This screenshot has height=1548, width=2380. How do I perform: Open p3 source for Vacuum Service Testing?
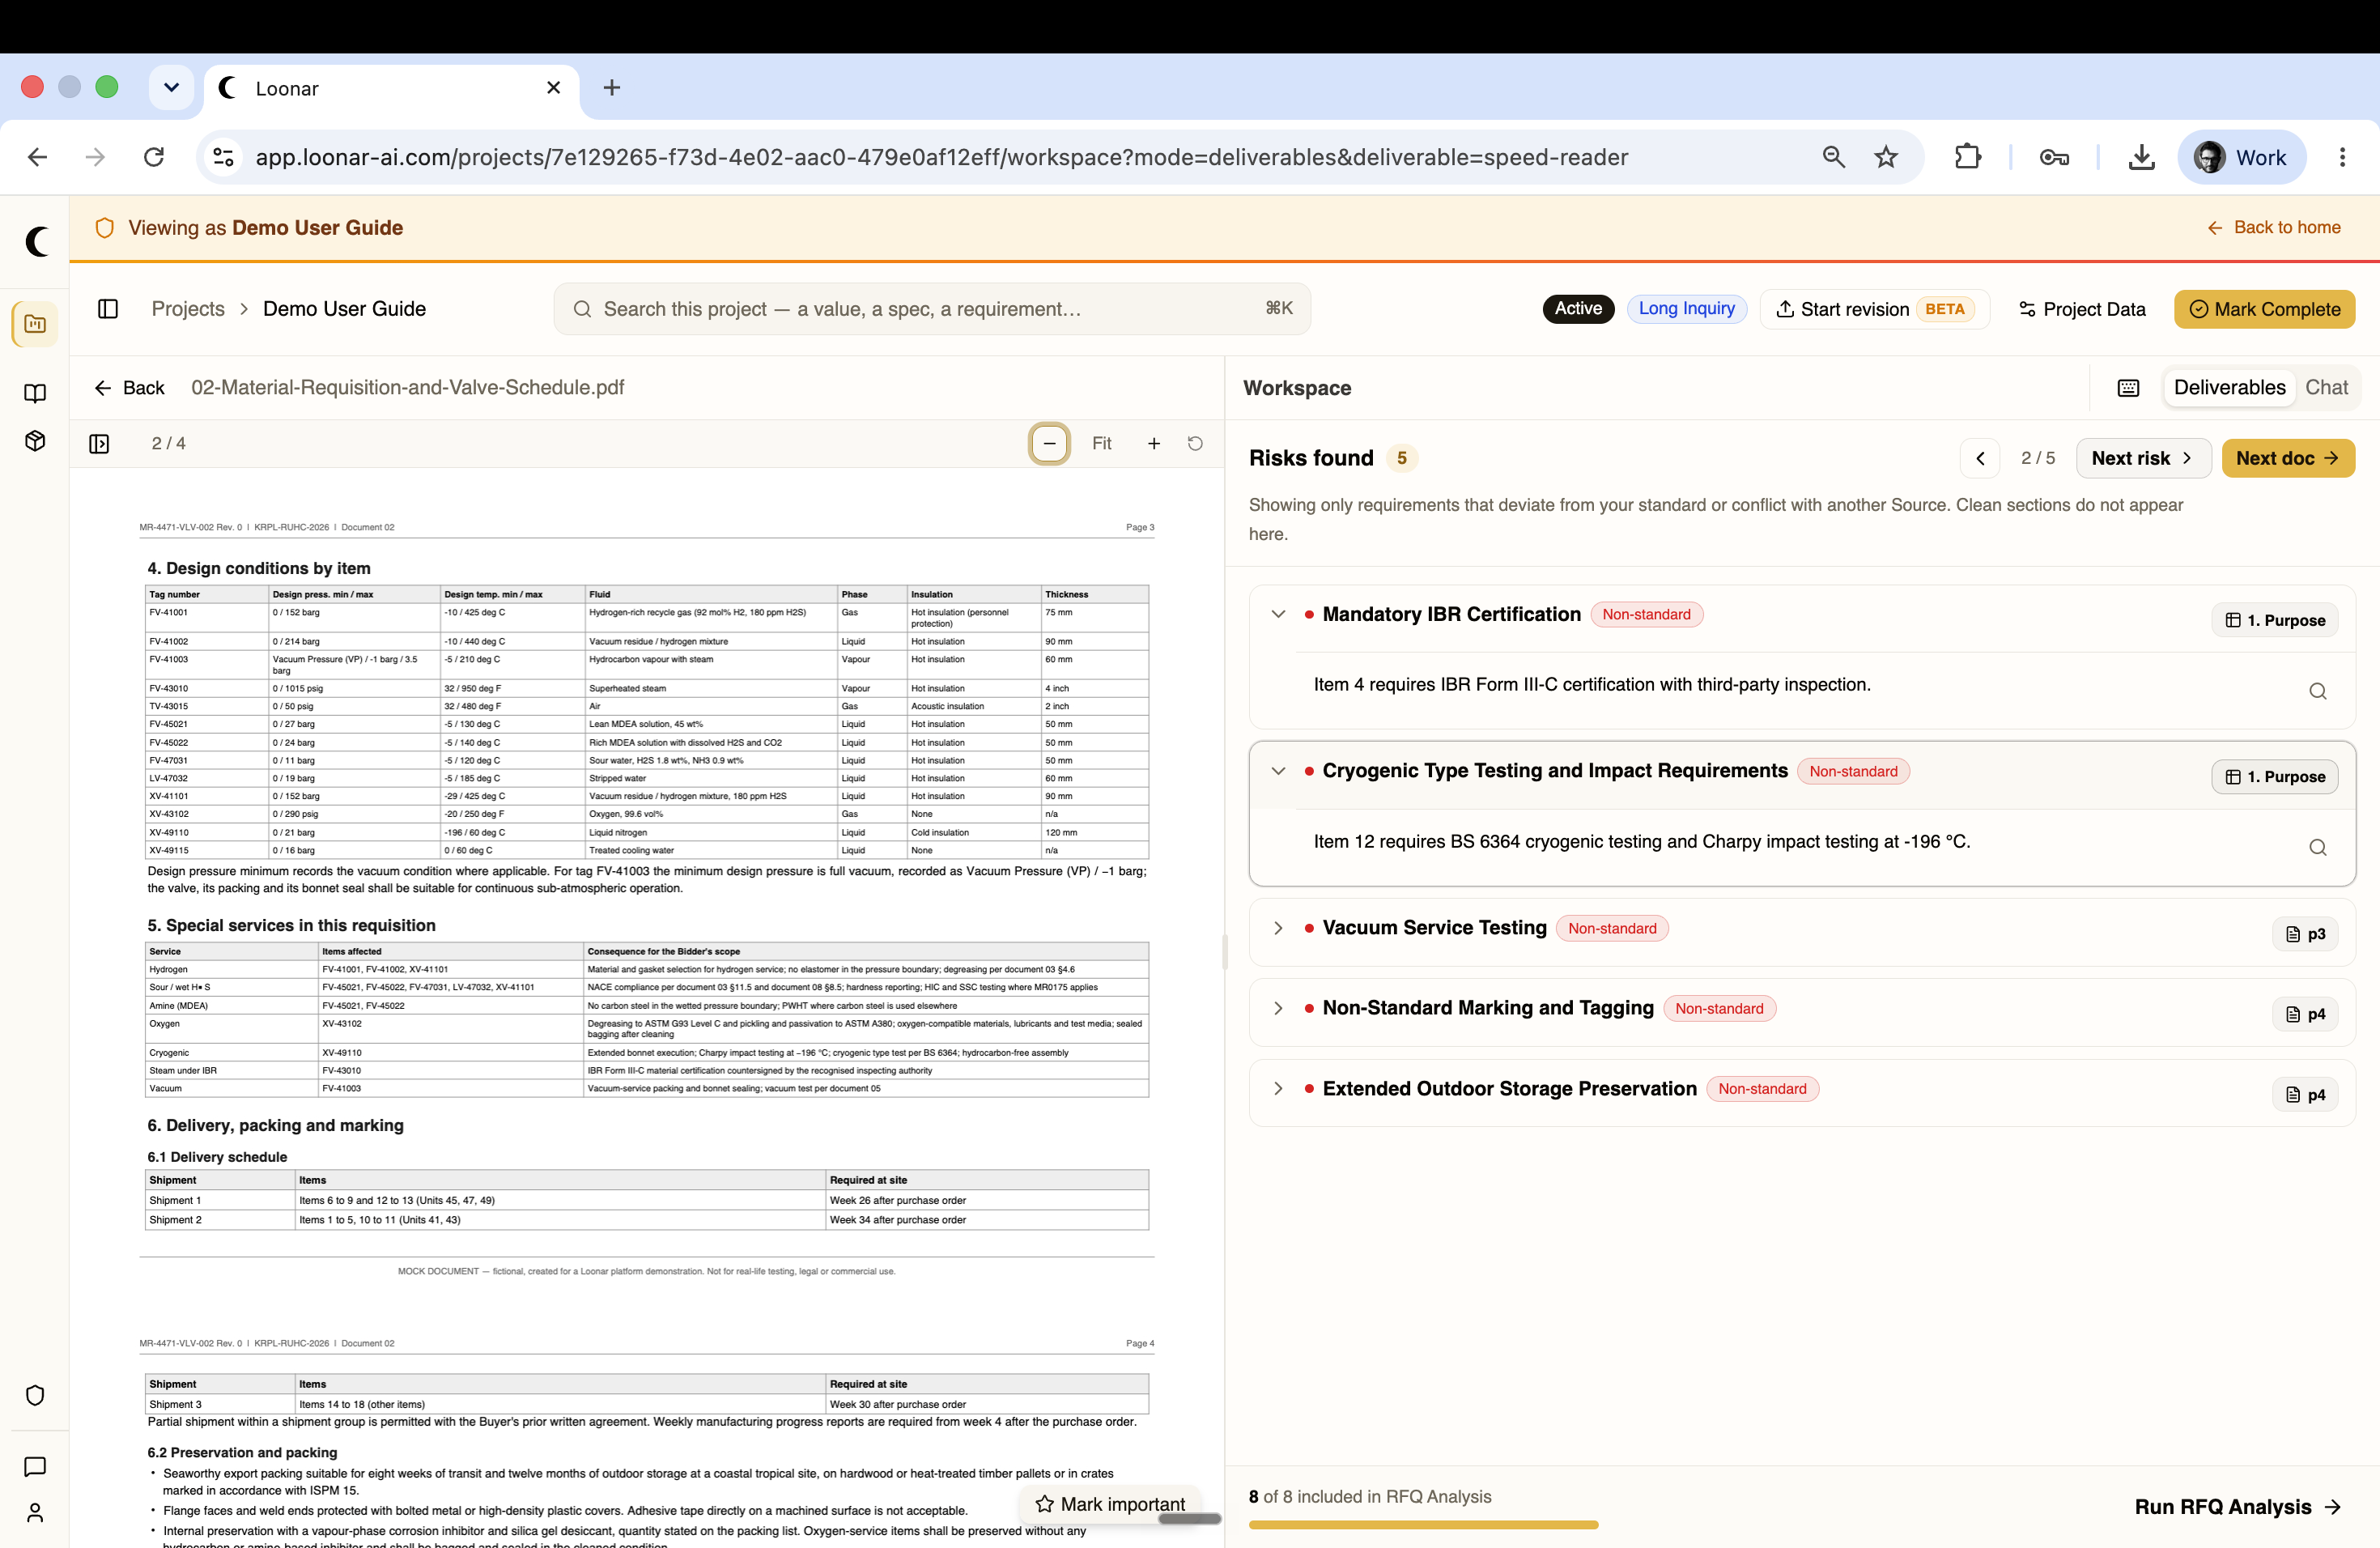pyautogui.click(x=2305, y=934)
